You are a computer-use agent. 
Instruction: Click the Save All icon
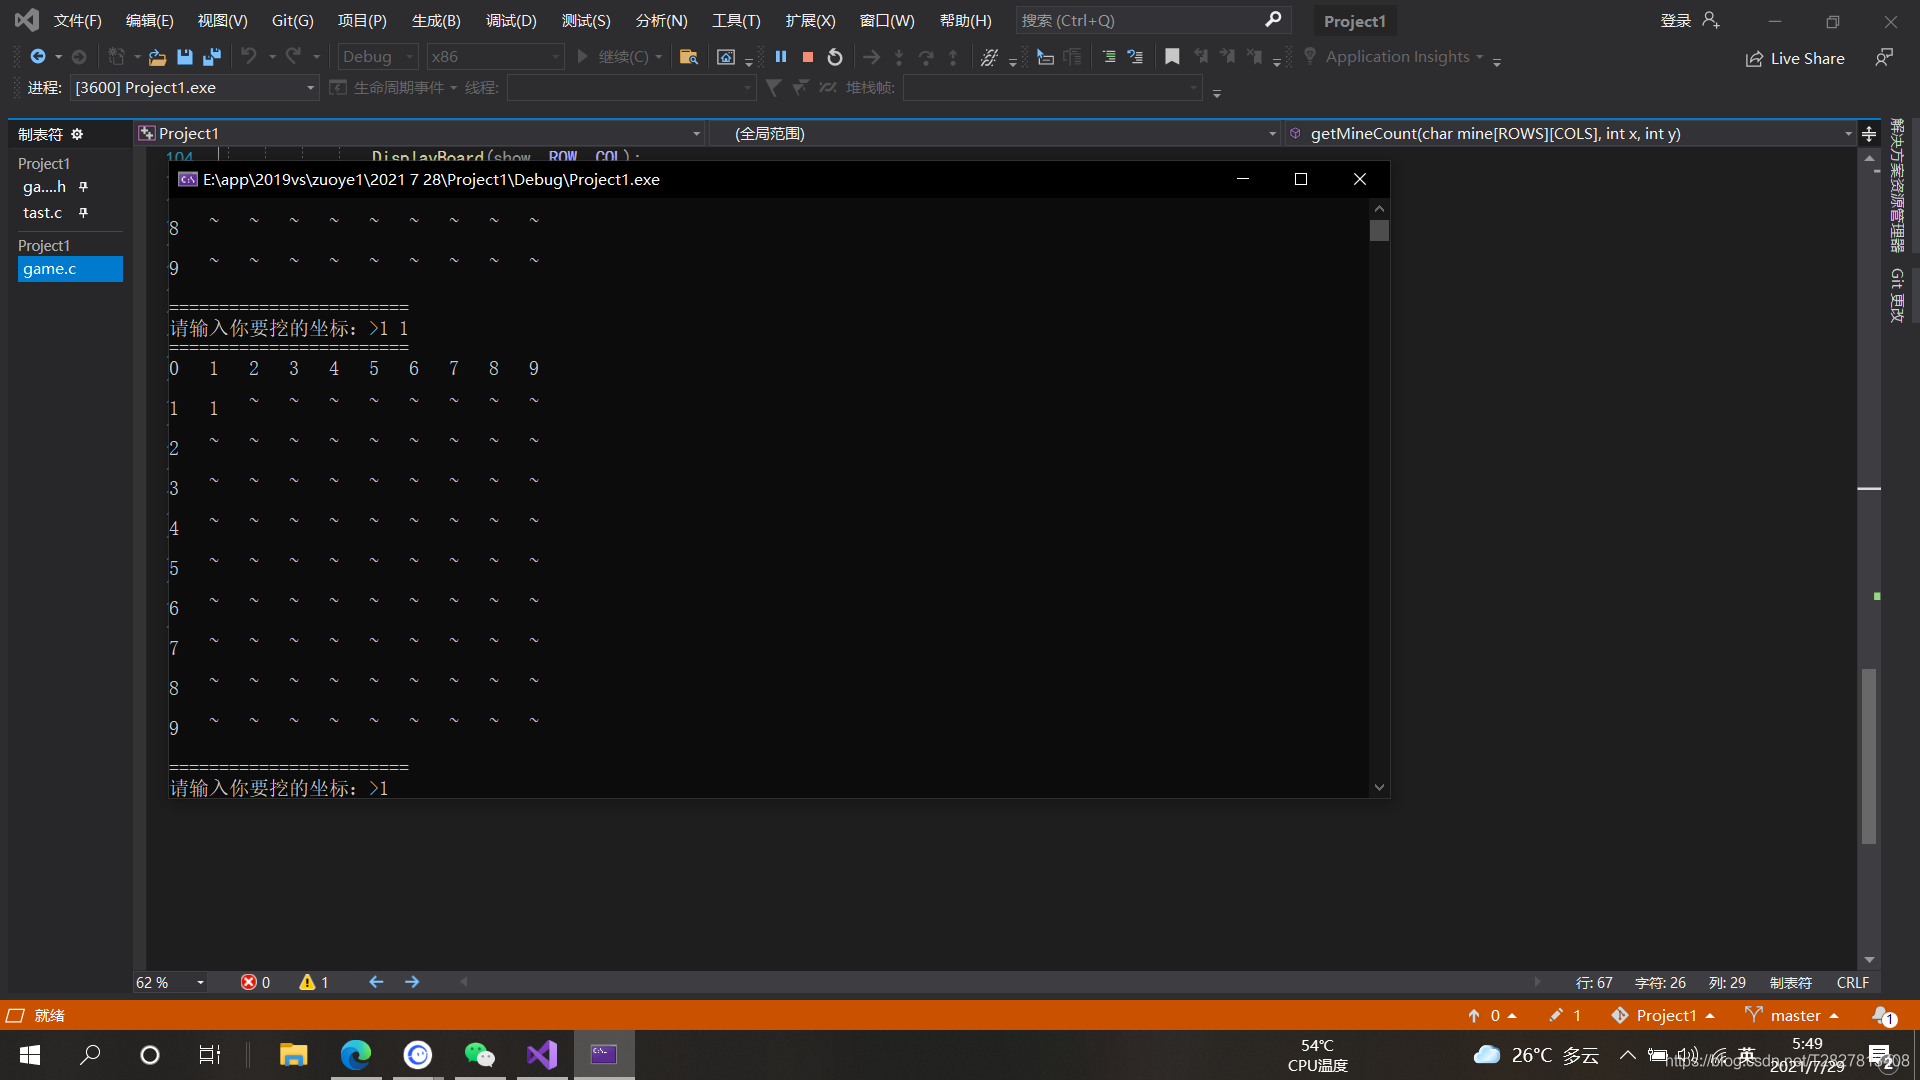click(x=212, y=57)
